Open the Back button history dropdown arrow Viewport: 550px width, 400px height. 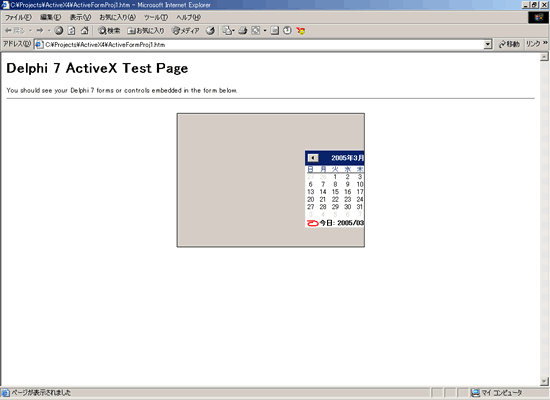(x=30, y=31)
